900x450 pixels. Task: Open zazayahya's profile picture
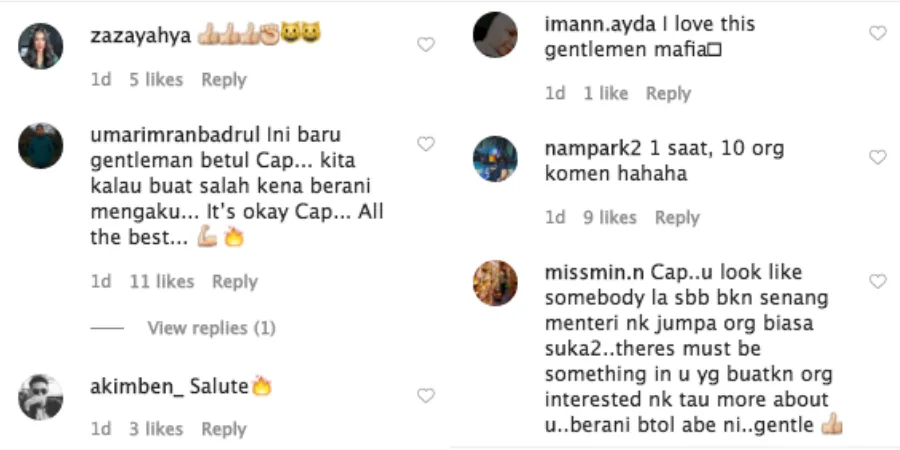pos(41,46)
